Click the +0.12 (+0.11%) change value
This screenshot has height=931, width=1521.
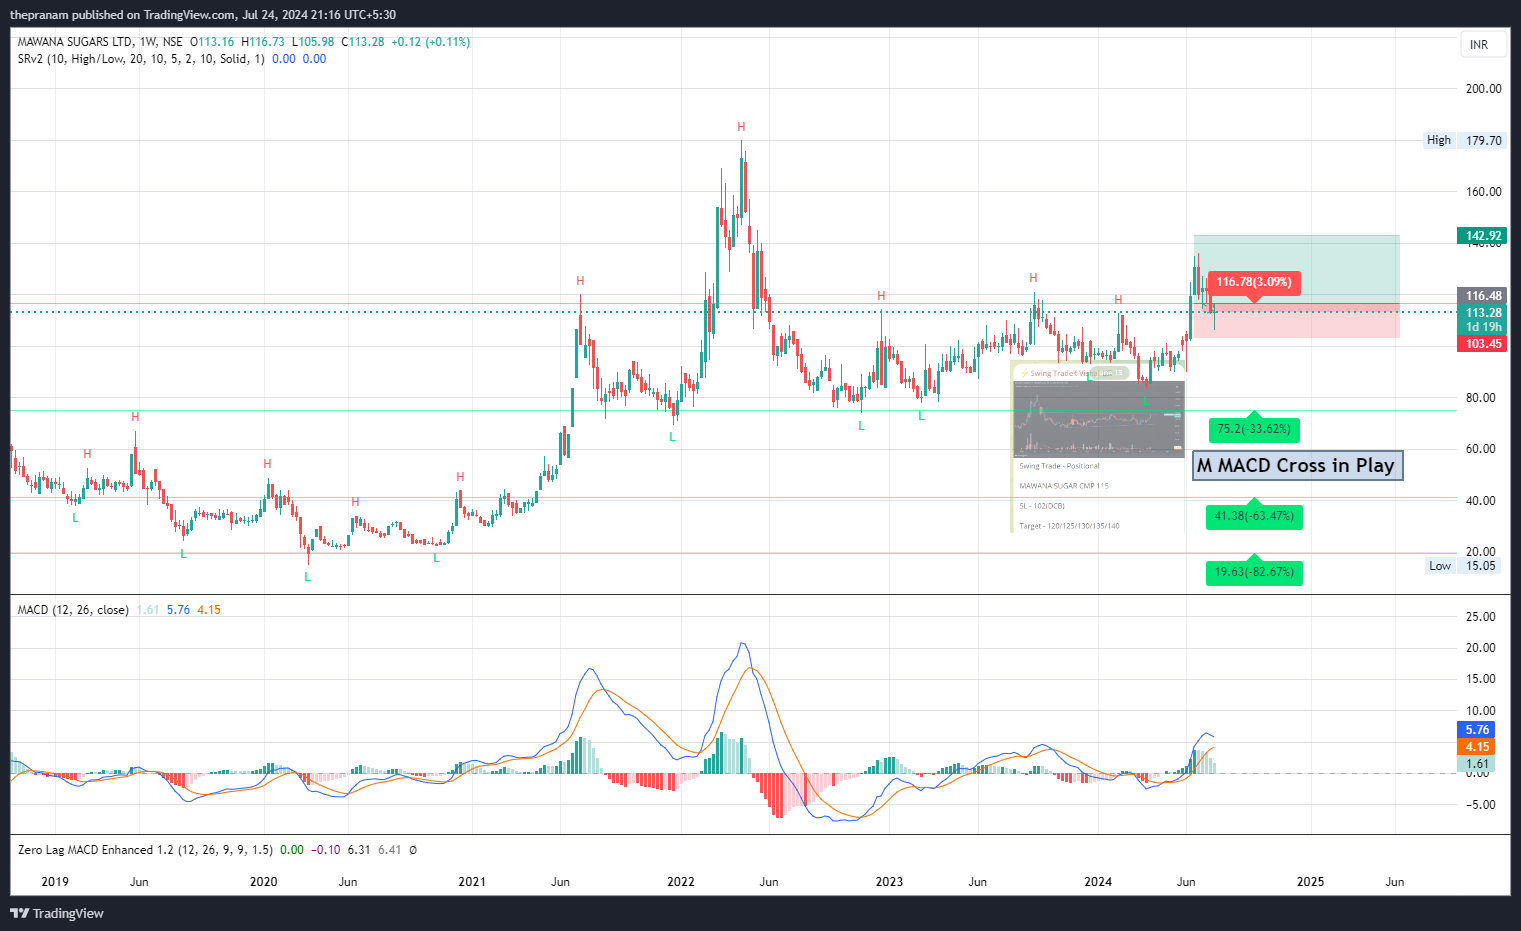coord(430,42)
